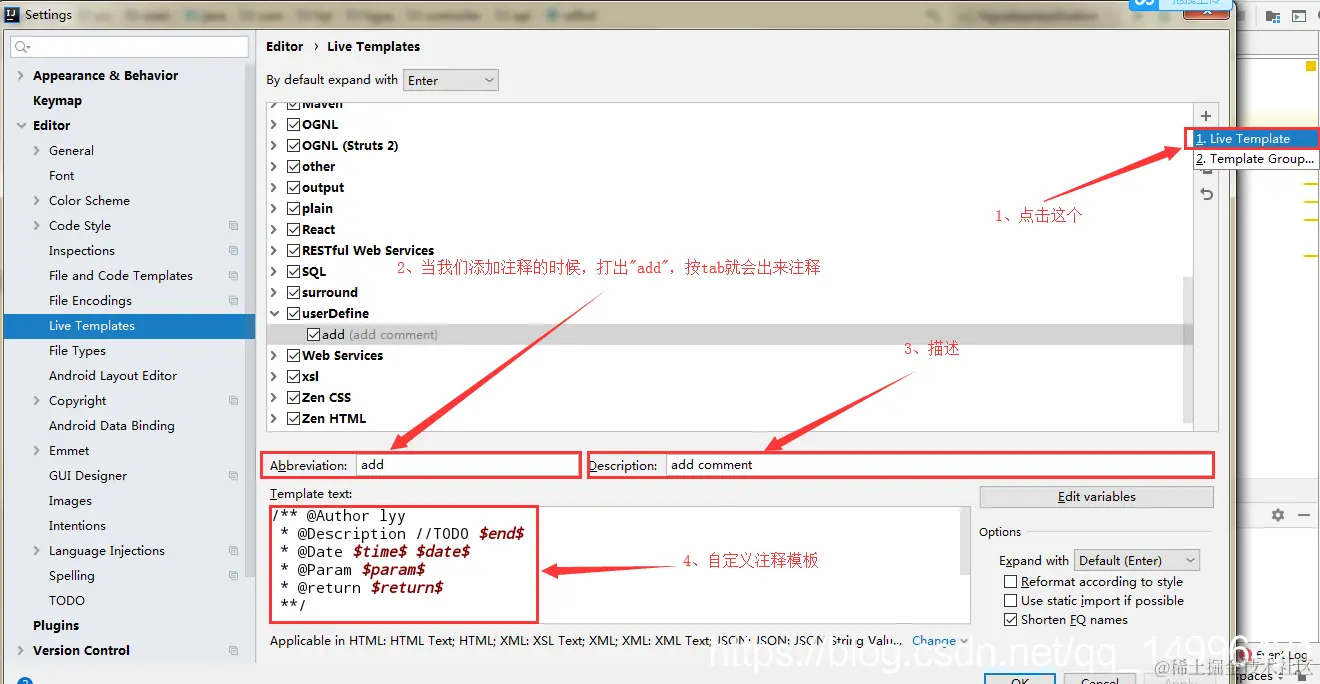Uncheck the OGNL template group checkbox
This screenshot has height=684, width=1320.
[x=293, y=125]
